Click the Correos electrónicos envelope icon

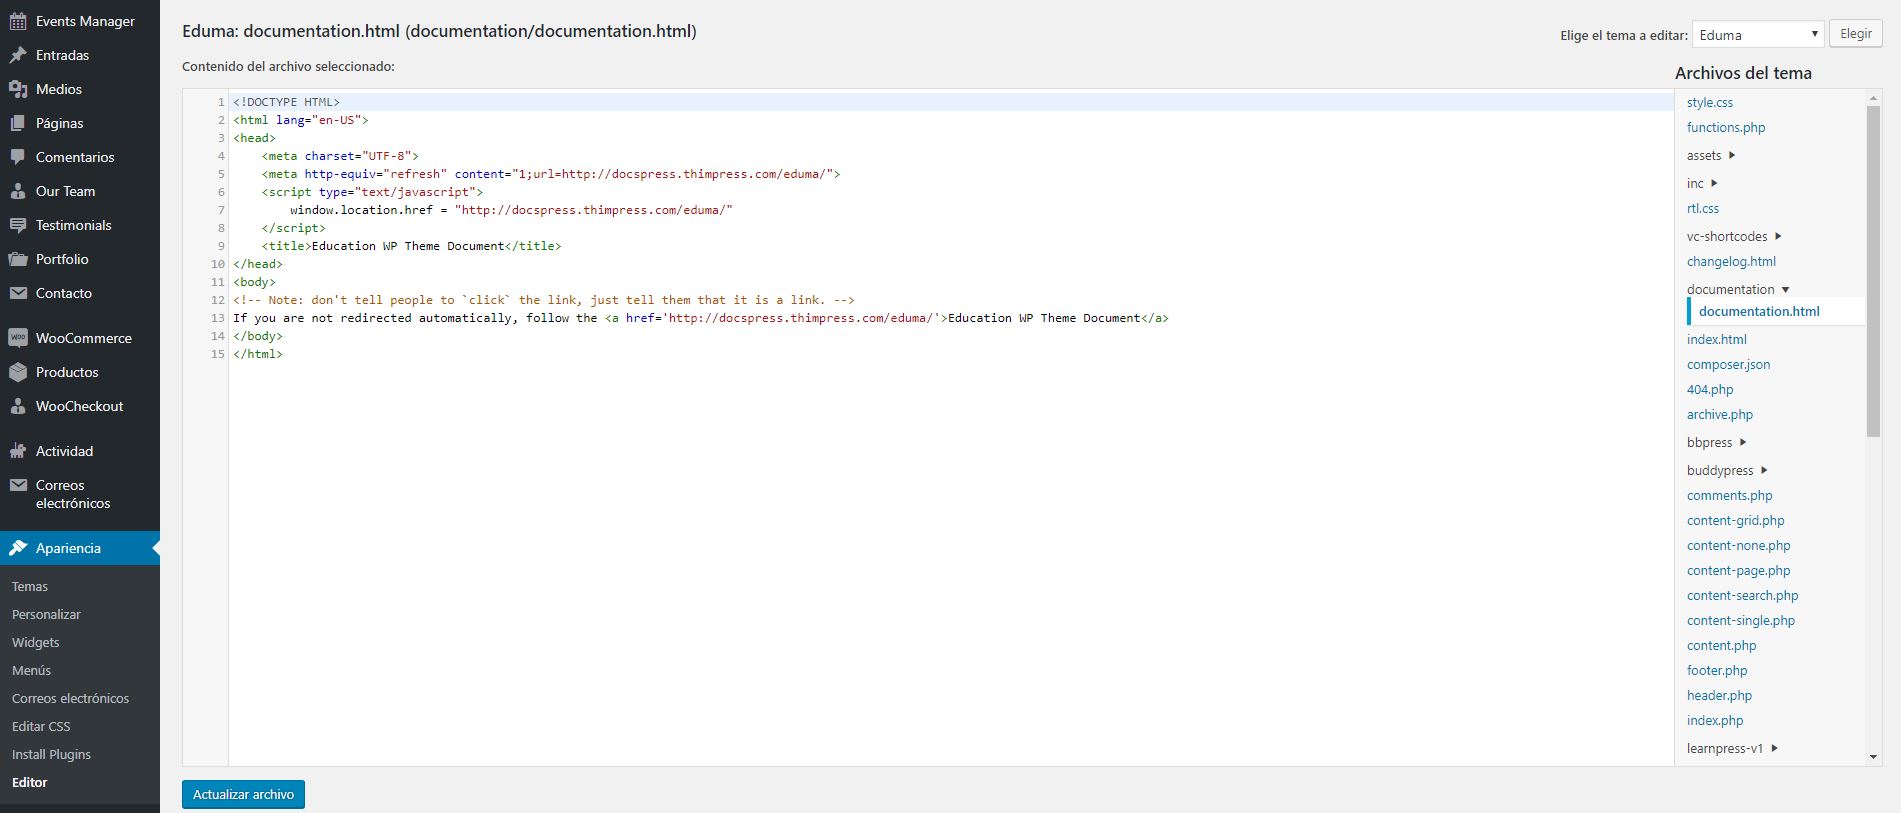[18, 485]
